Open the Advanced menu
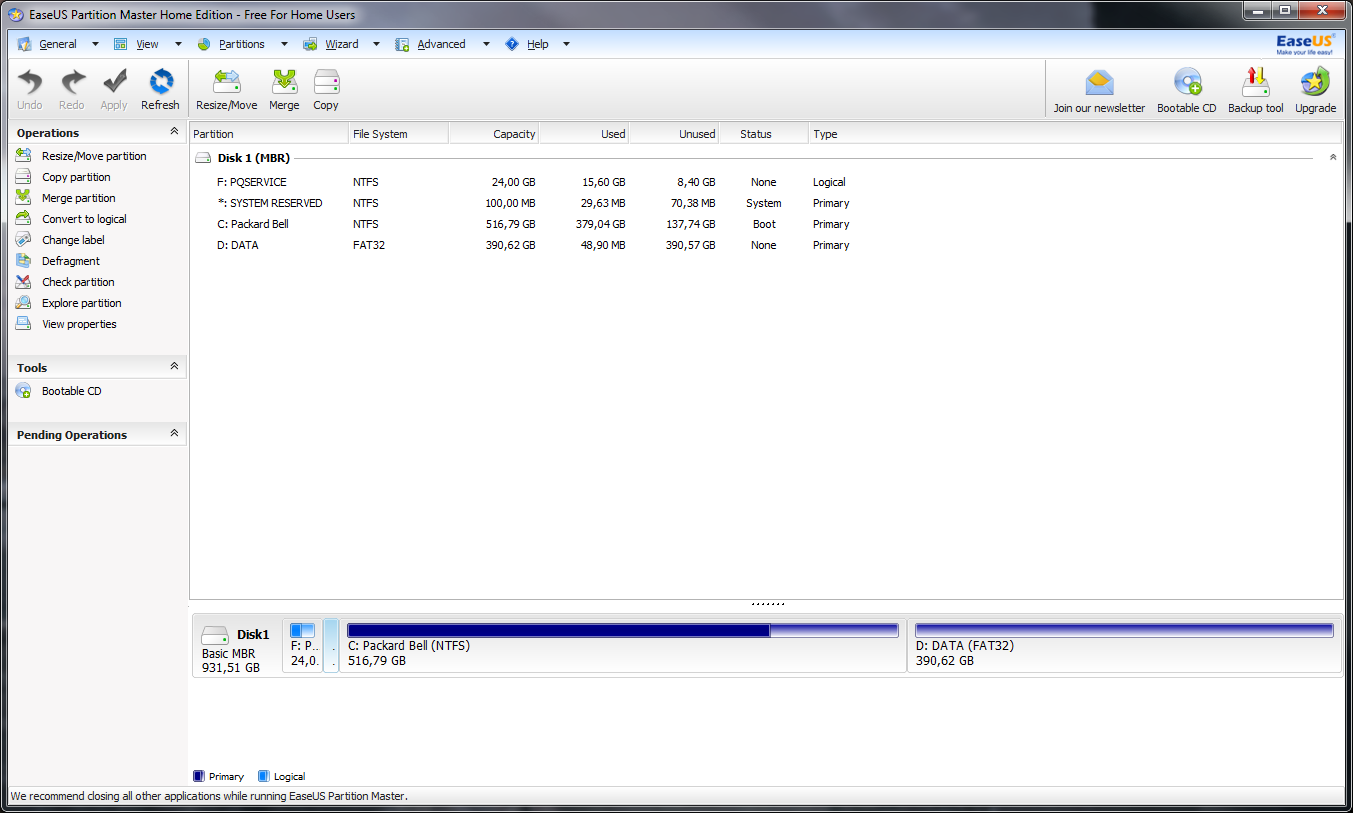This screenshot has height=813, width=1353. 441,44
